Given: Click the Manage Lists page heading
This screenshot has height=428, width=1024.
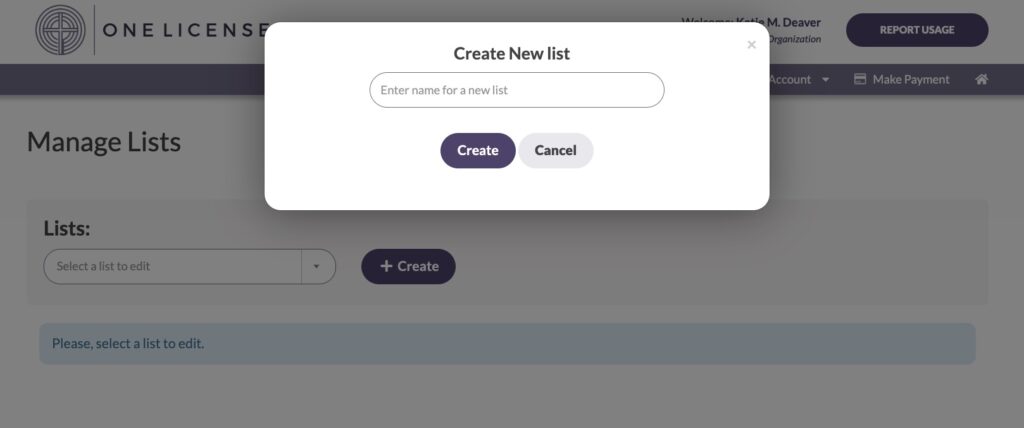Looking at the screenshot, I should [x=104, y=142].
